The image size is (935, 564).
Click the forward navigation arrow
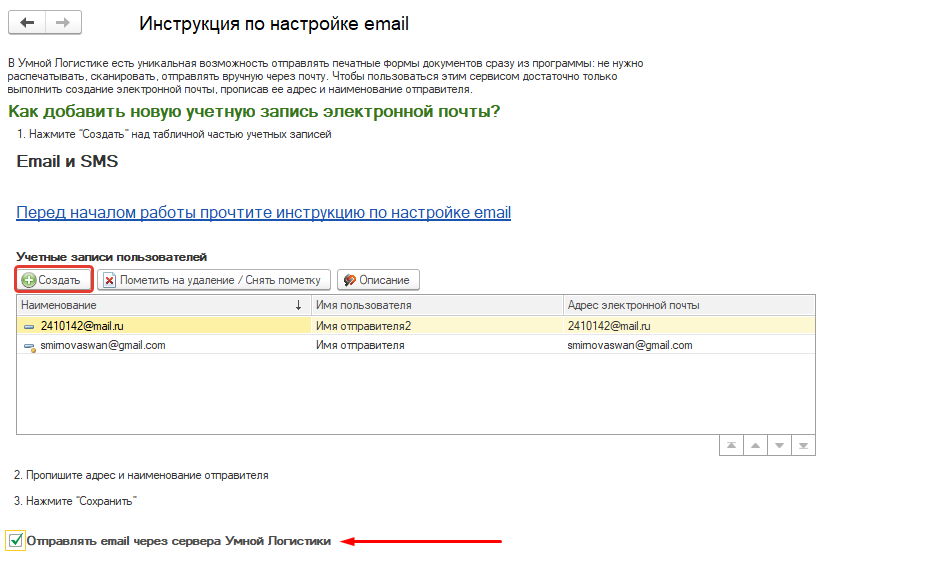click(63, 23)
